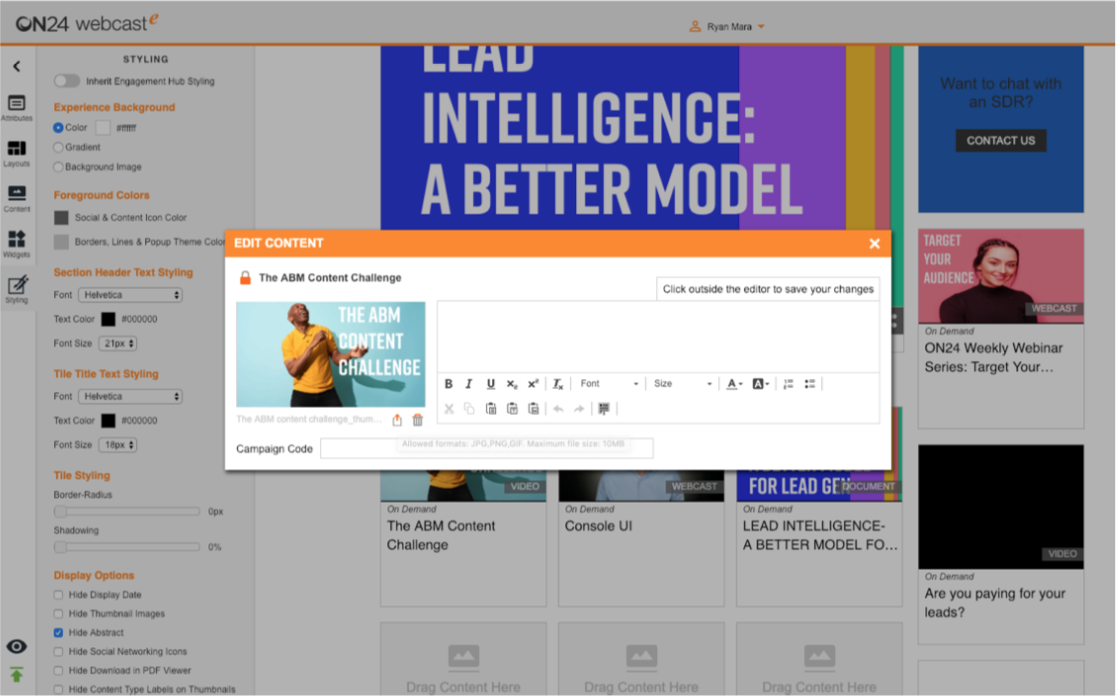The height and width of the screenshot is (696, 1116).
Task: Open the Widgets panel
Action: (x=16, y=243)
